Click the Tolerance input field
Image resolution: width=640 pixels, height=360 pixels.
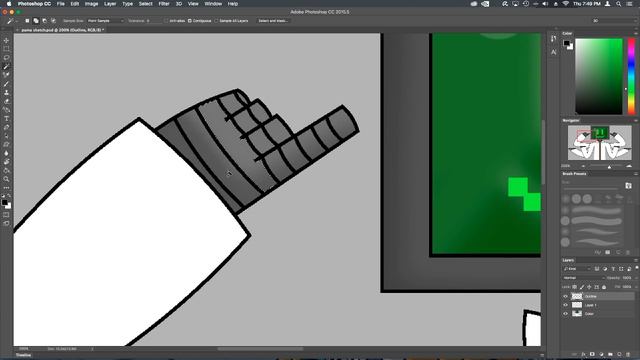pos(154,20)
